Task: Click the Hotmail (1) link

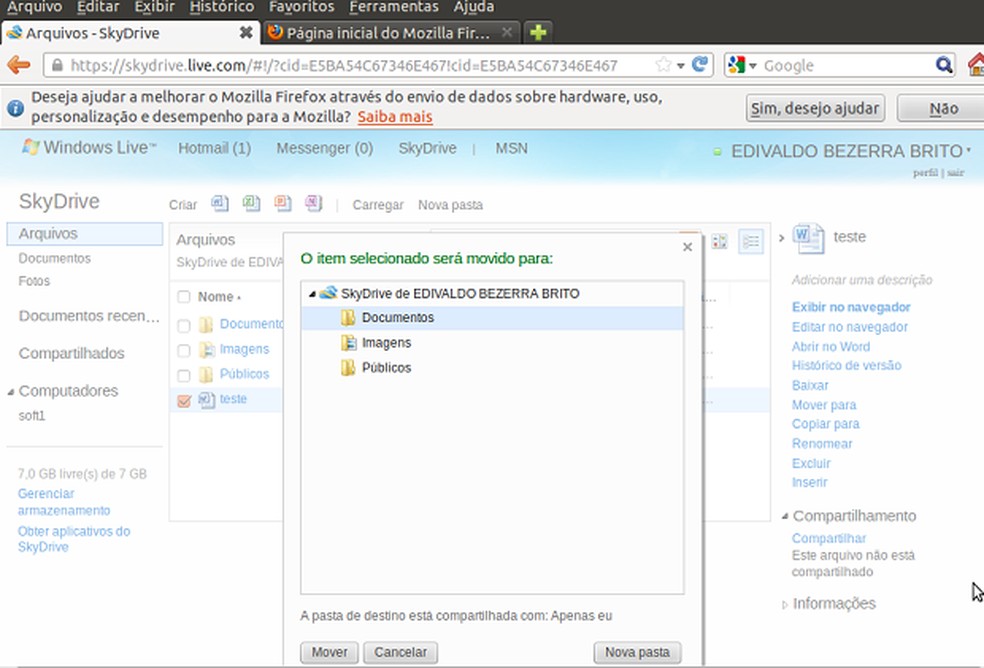Action: coord(214,148)
